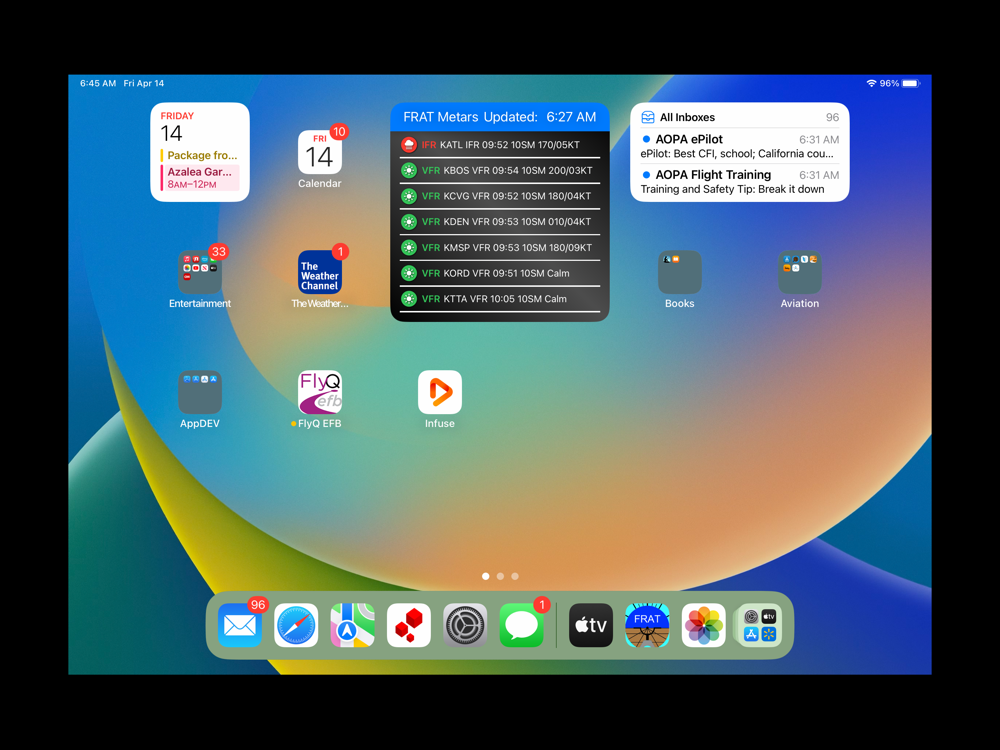
Task: Select the KDEN VFR 09:53 metar row
Action: click(500, 221)
